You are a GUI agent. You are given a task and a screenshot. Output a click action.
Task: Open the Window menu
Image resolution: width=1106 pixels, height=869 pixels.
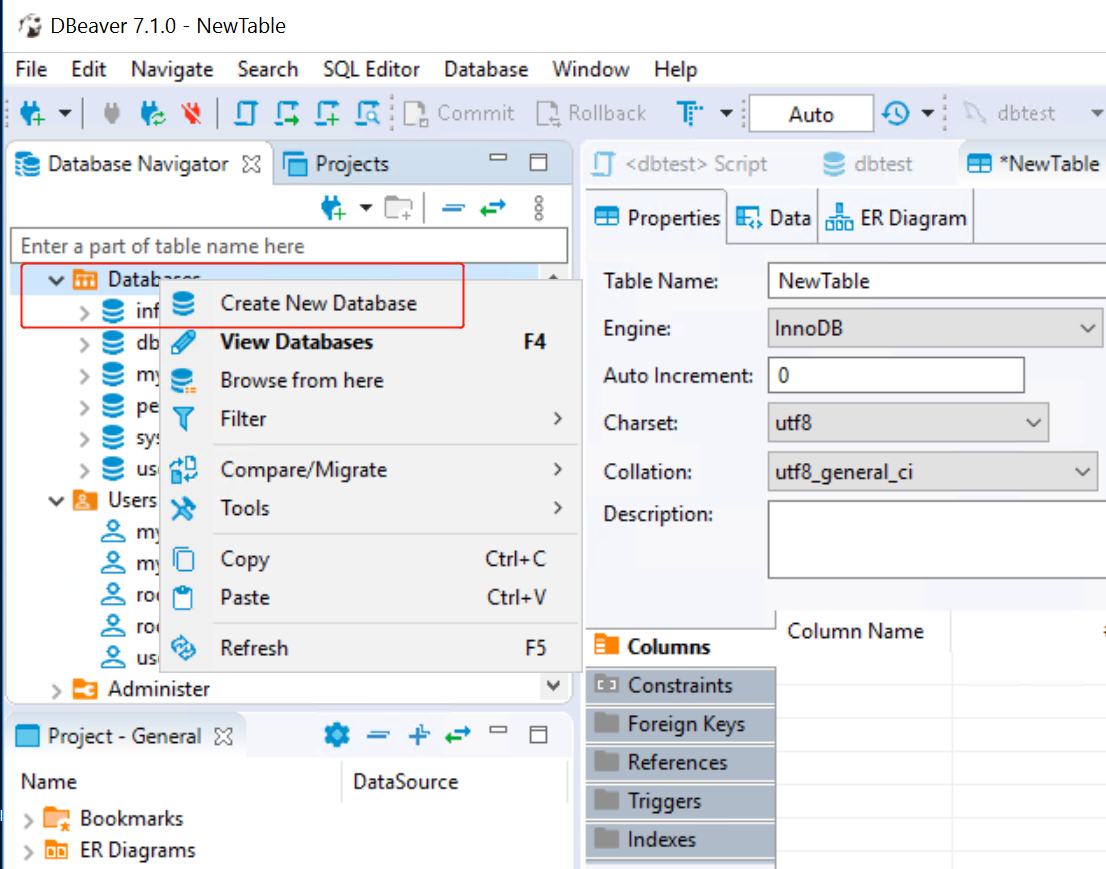[590, 69]
